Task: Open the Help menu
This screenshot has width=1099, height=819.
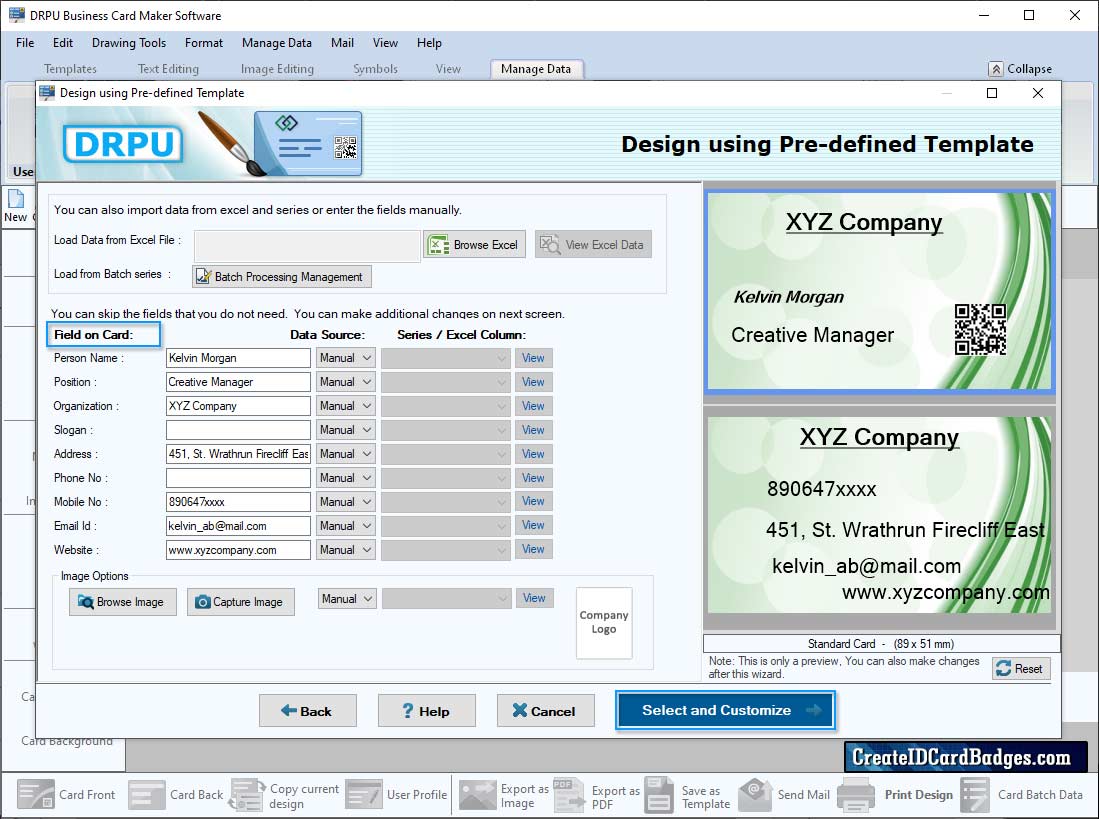Action: pyautogui.click(x=429, y=43)
